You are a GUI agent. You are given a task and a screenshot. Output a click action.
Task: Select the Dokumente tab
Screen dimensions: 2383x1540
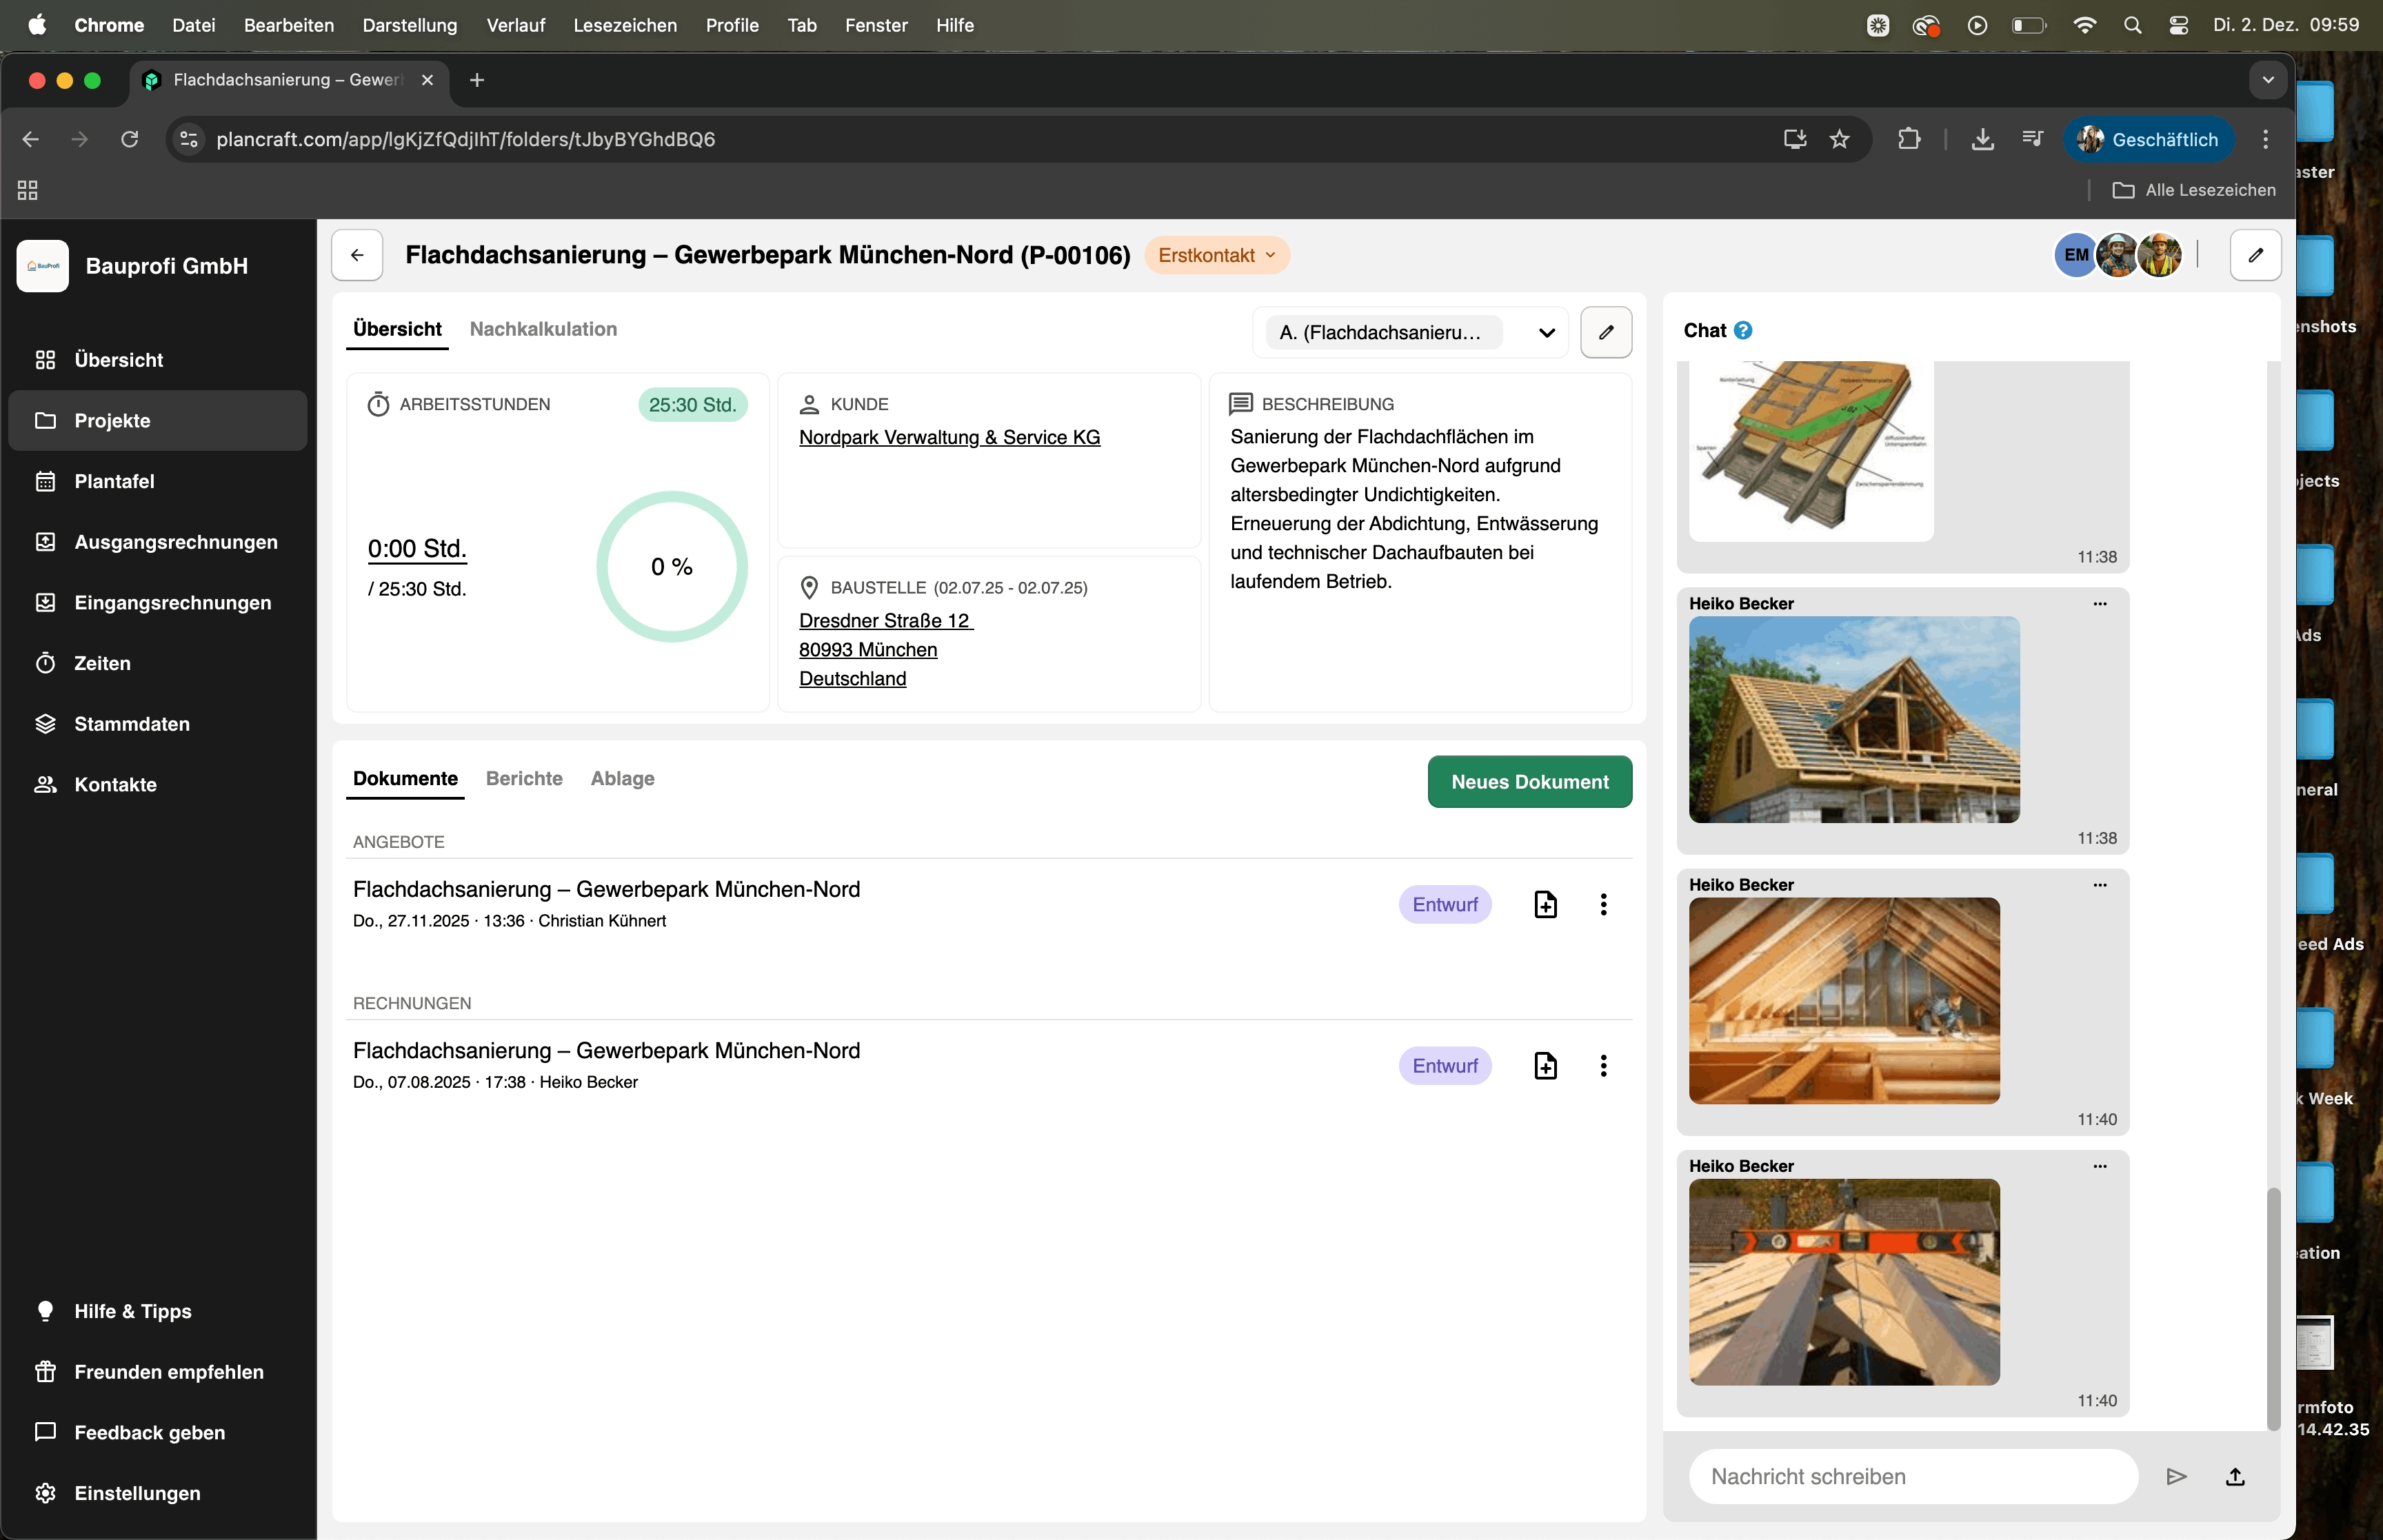(x=405, y=778)
